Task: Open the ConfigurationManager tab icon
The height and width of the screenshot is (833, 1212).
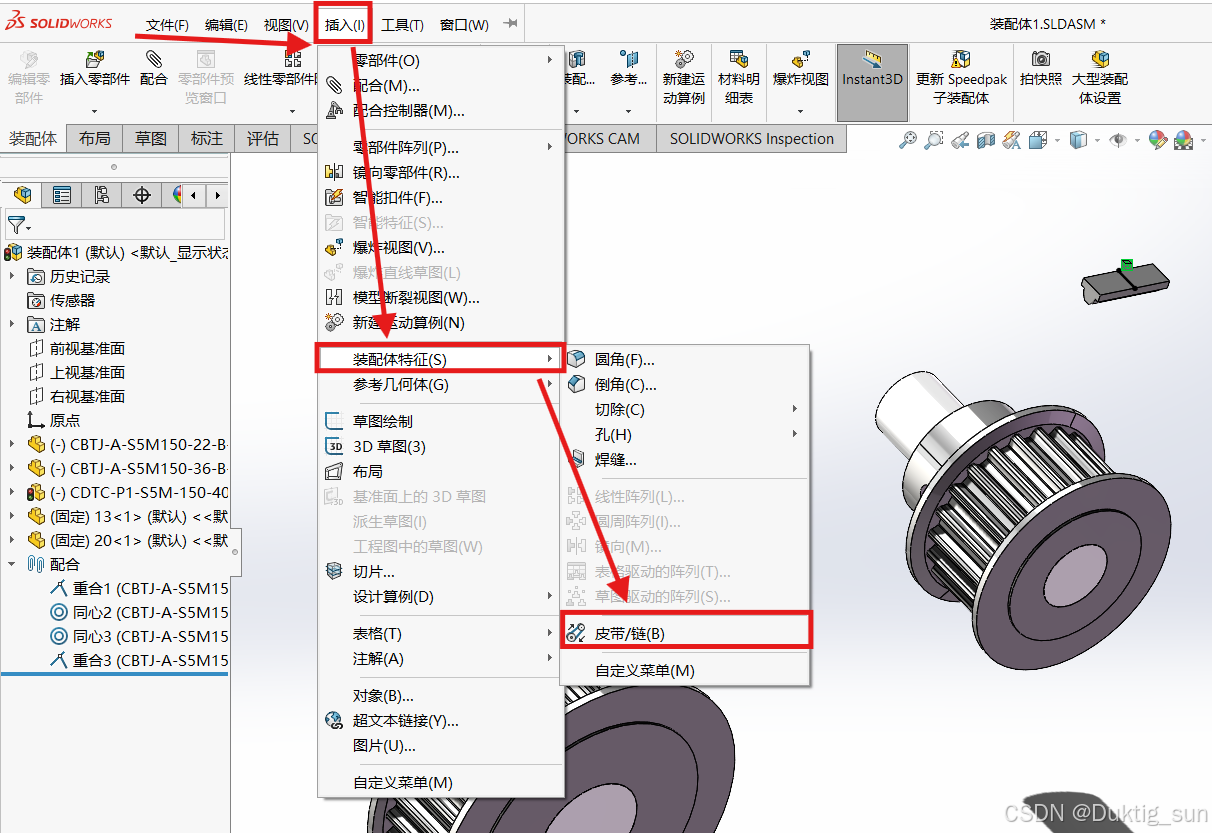Action: (x=102, y=195)
